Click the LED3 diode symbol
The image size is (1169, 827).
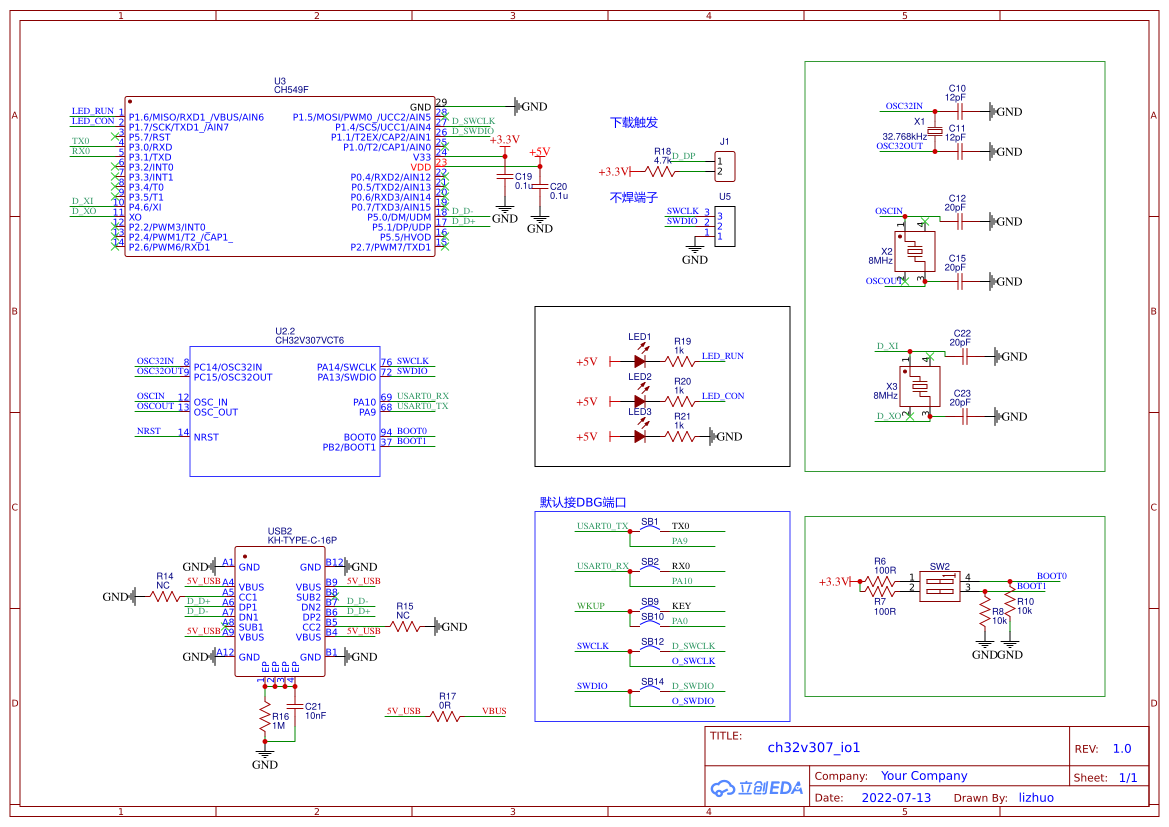[x=639, y=436]
